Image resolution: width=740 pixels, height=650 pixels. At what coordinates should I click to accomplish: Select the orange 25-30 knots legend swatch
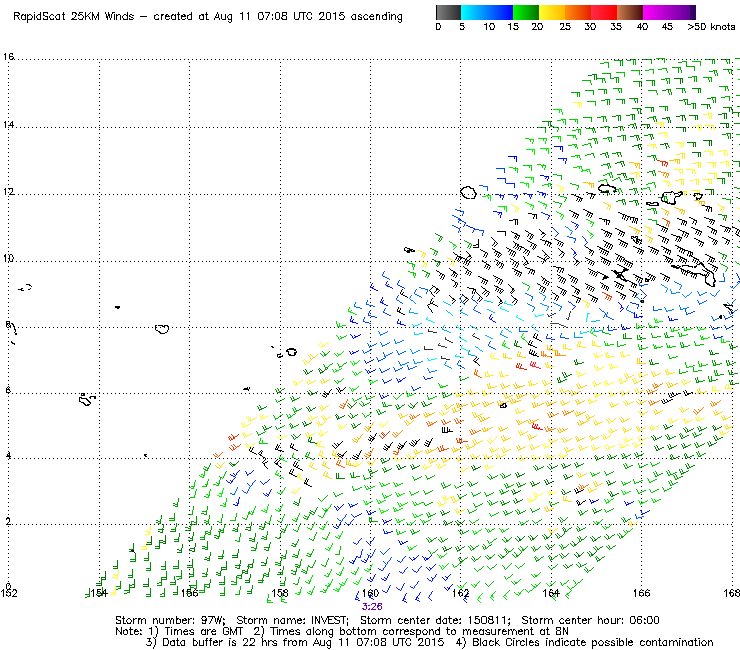pyautogui.click(x=578, y=12)
